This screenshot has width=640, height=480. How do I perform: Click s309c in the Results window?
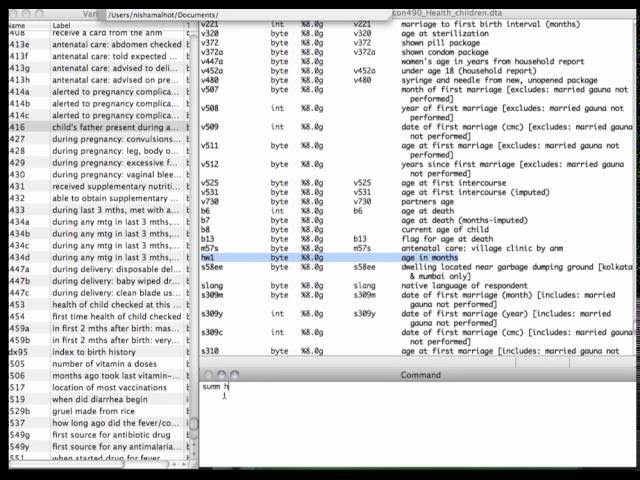(416, 337)
